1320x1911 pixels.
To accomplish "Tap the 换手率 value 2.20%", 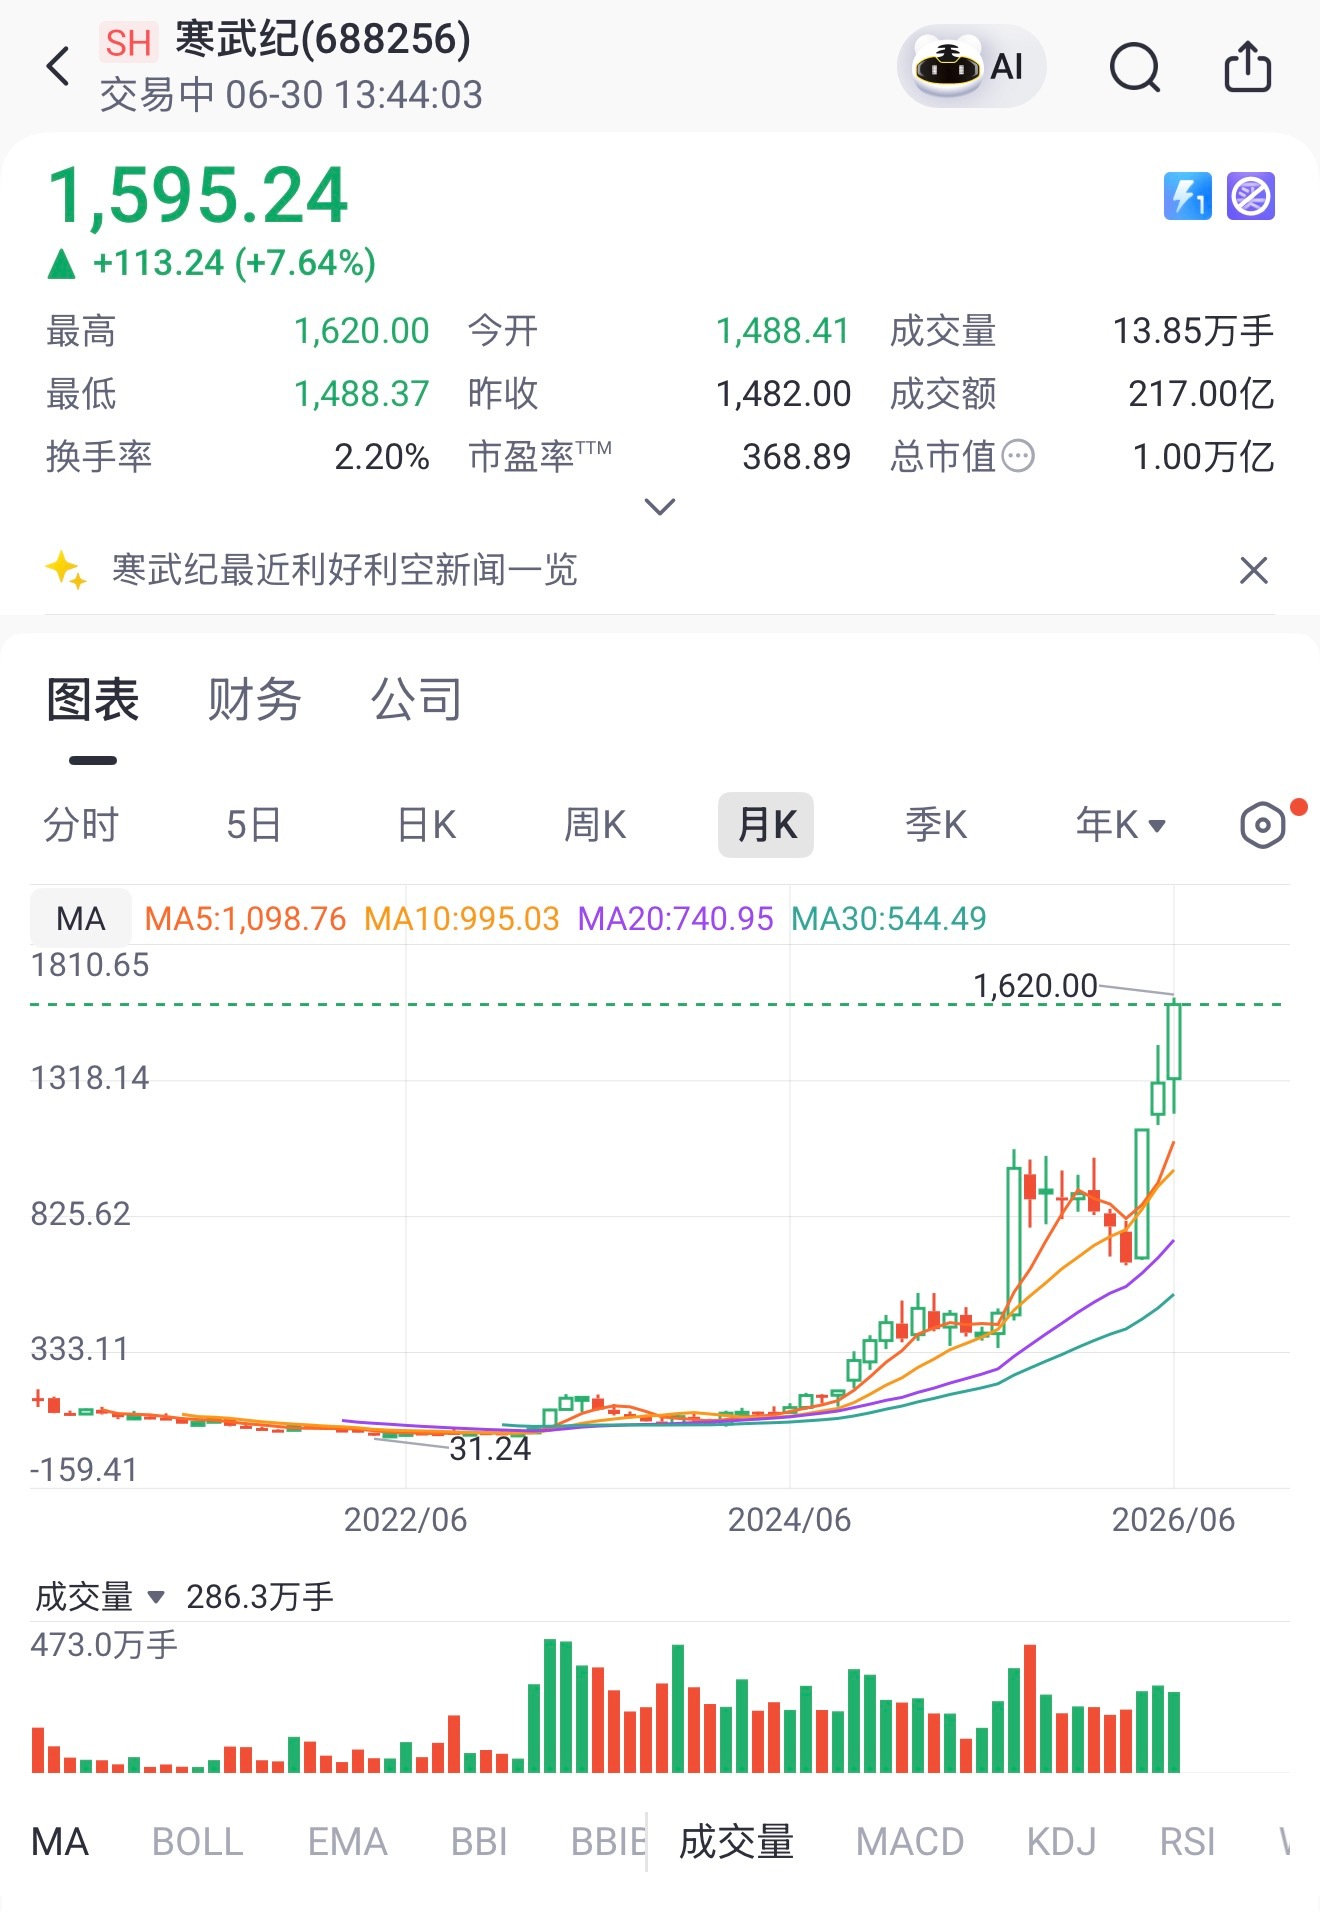I will pos(381,457).
